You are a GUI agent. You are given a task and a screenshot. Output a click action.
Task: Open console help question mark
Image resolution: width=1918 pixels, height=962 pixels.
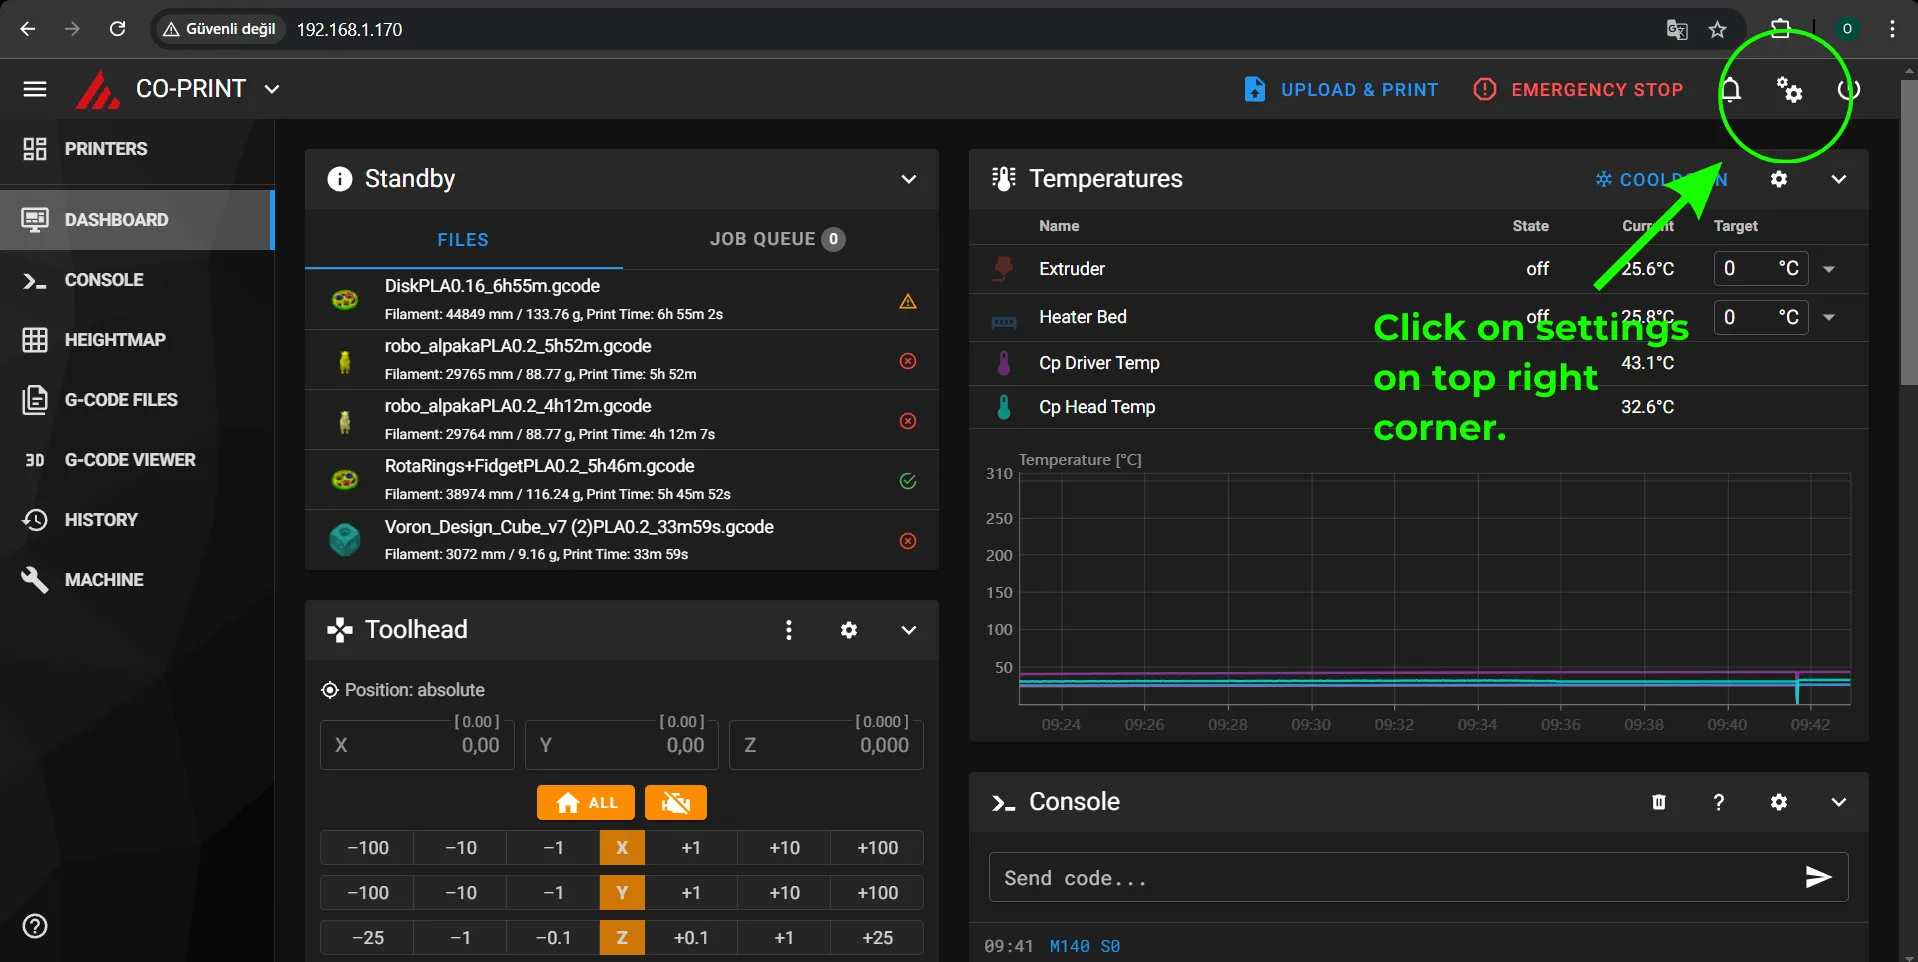[x=1719, y=802]
